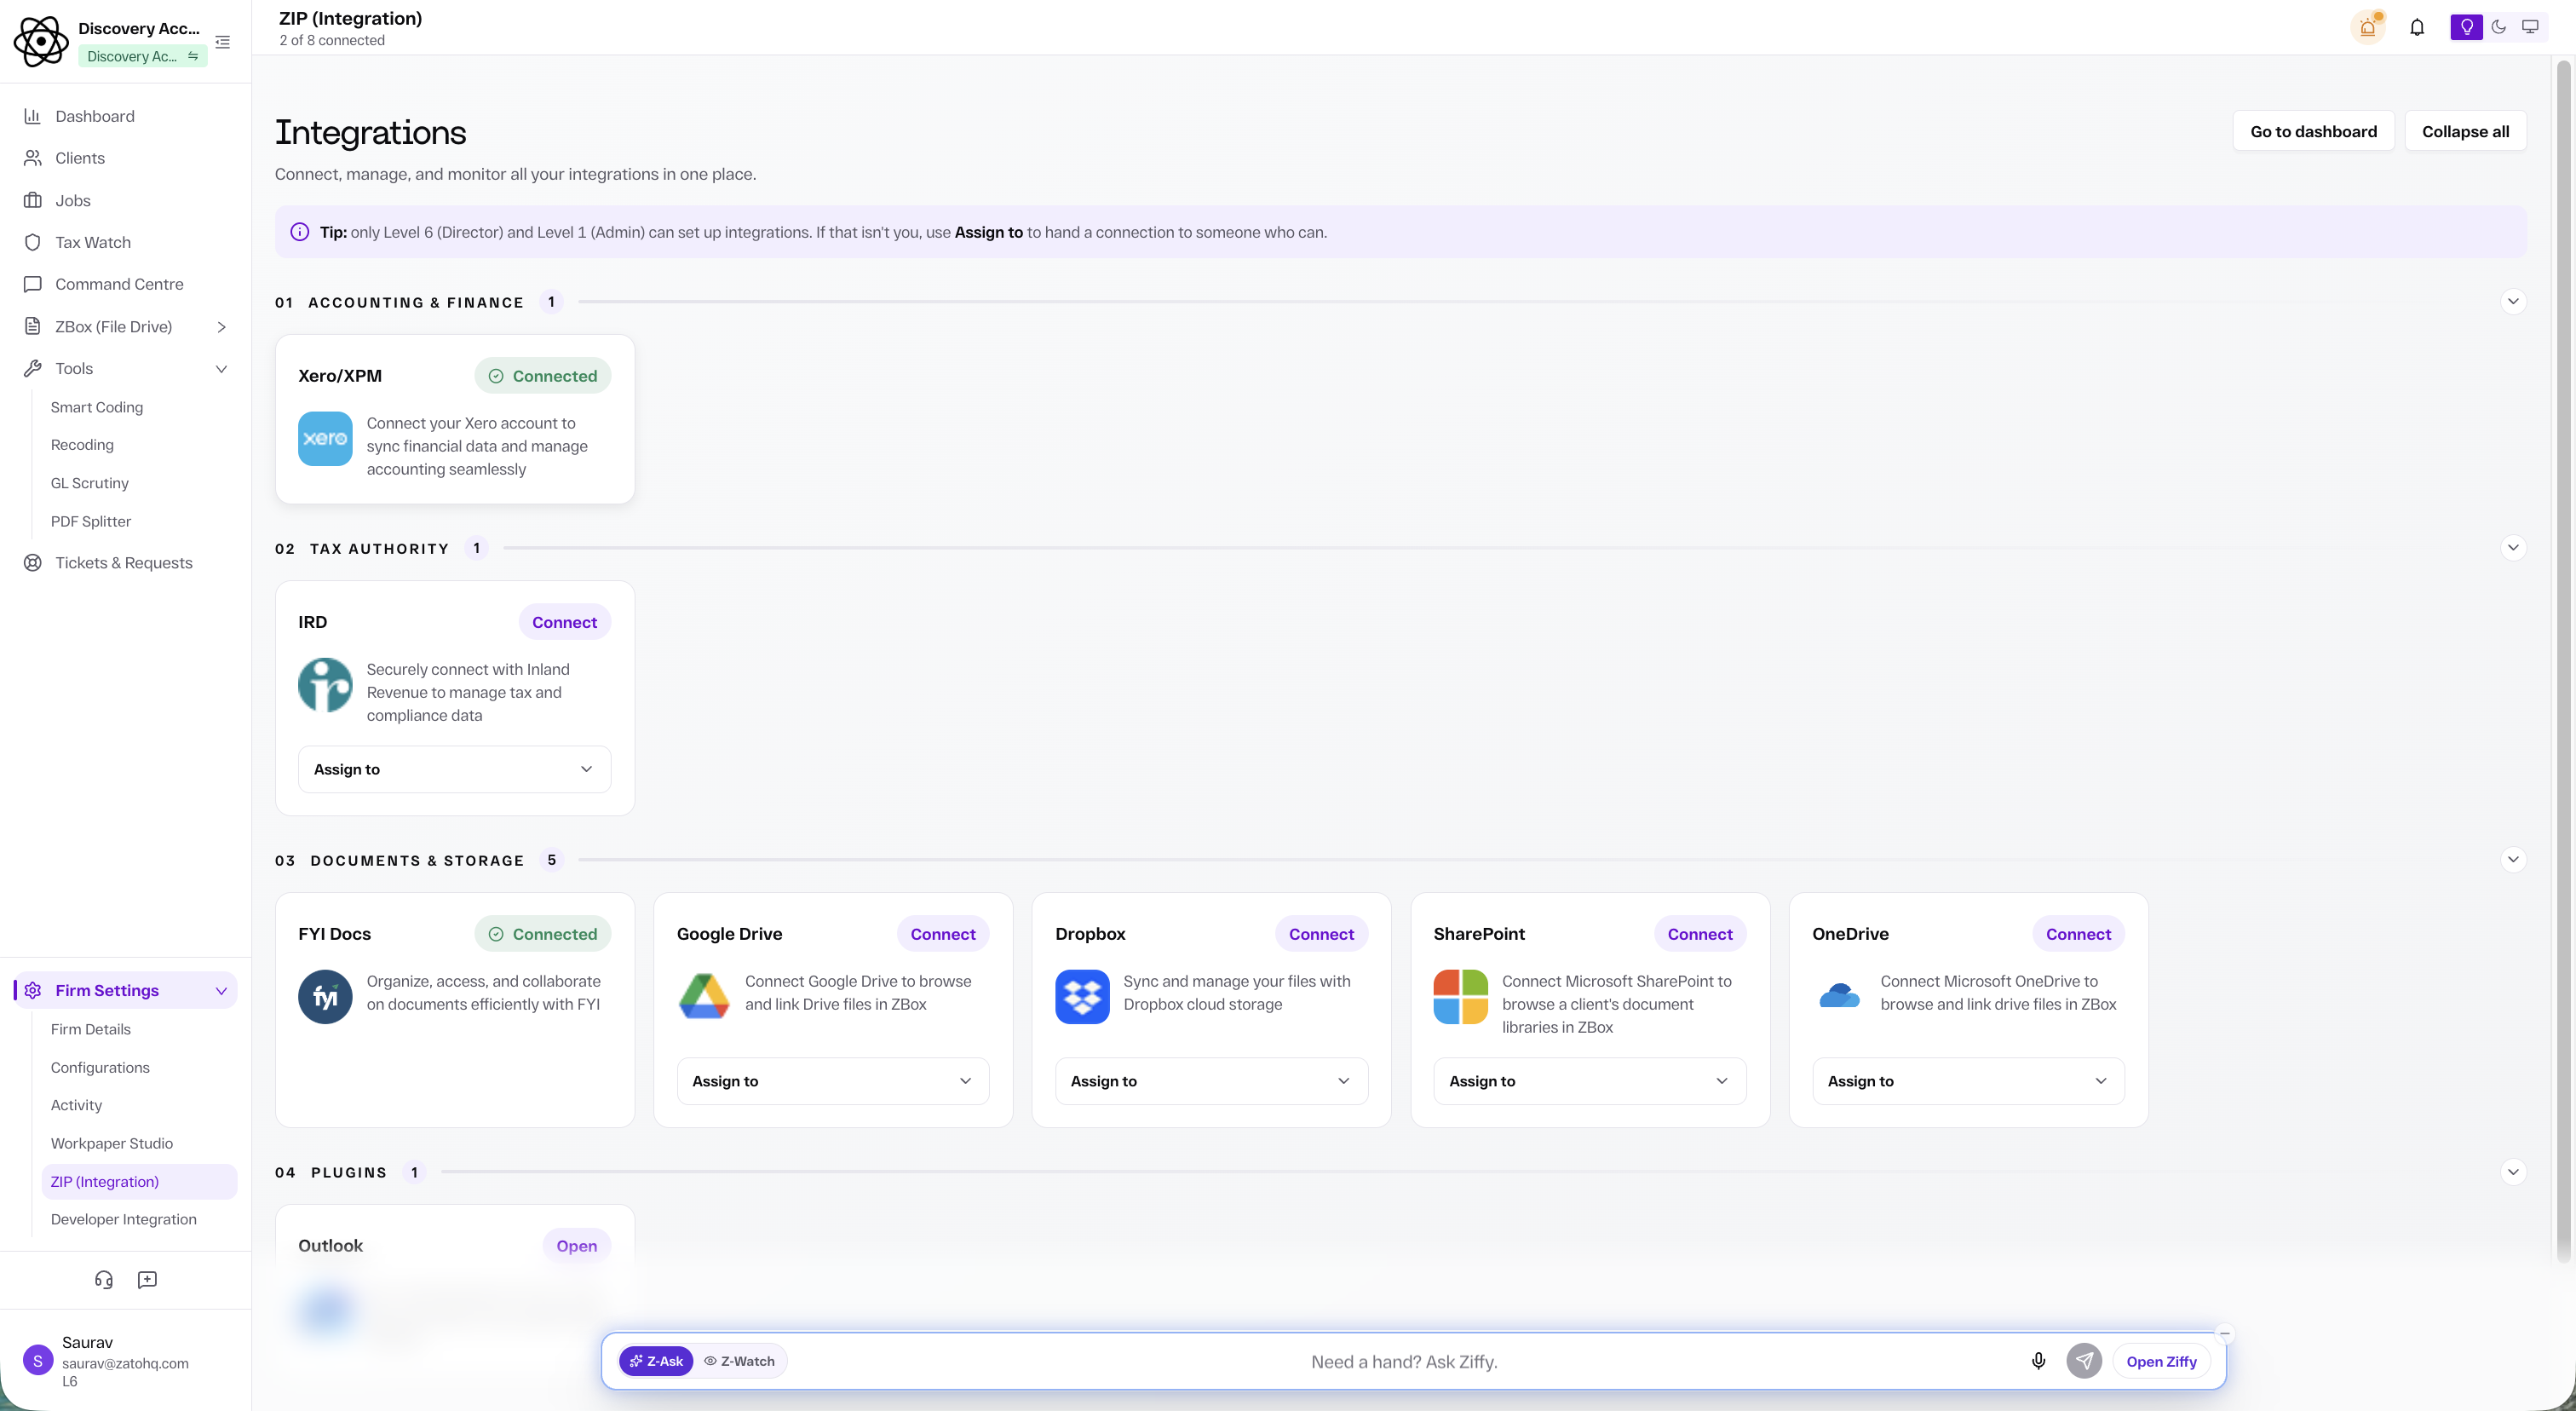
Task: Click Open Ziffy button
Action: click(x=2161, y=1361)
